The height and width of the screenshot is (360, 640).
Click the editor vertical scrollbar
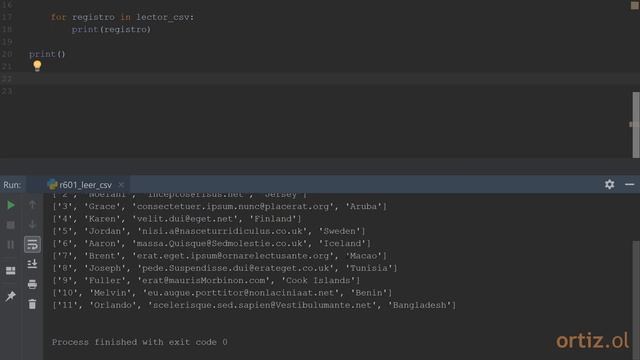(x=636, y=124)
